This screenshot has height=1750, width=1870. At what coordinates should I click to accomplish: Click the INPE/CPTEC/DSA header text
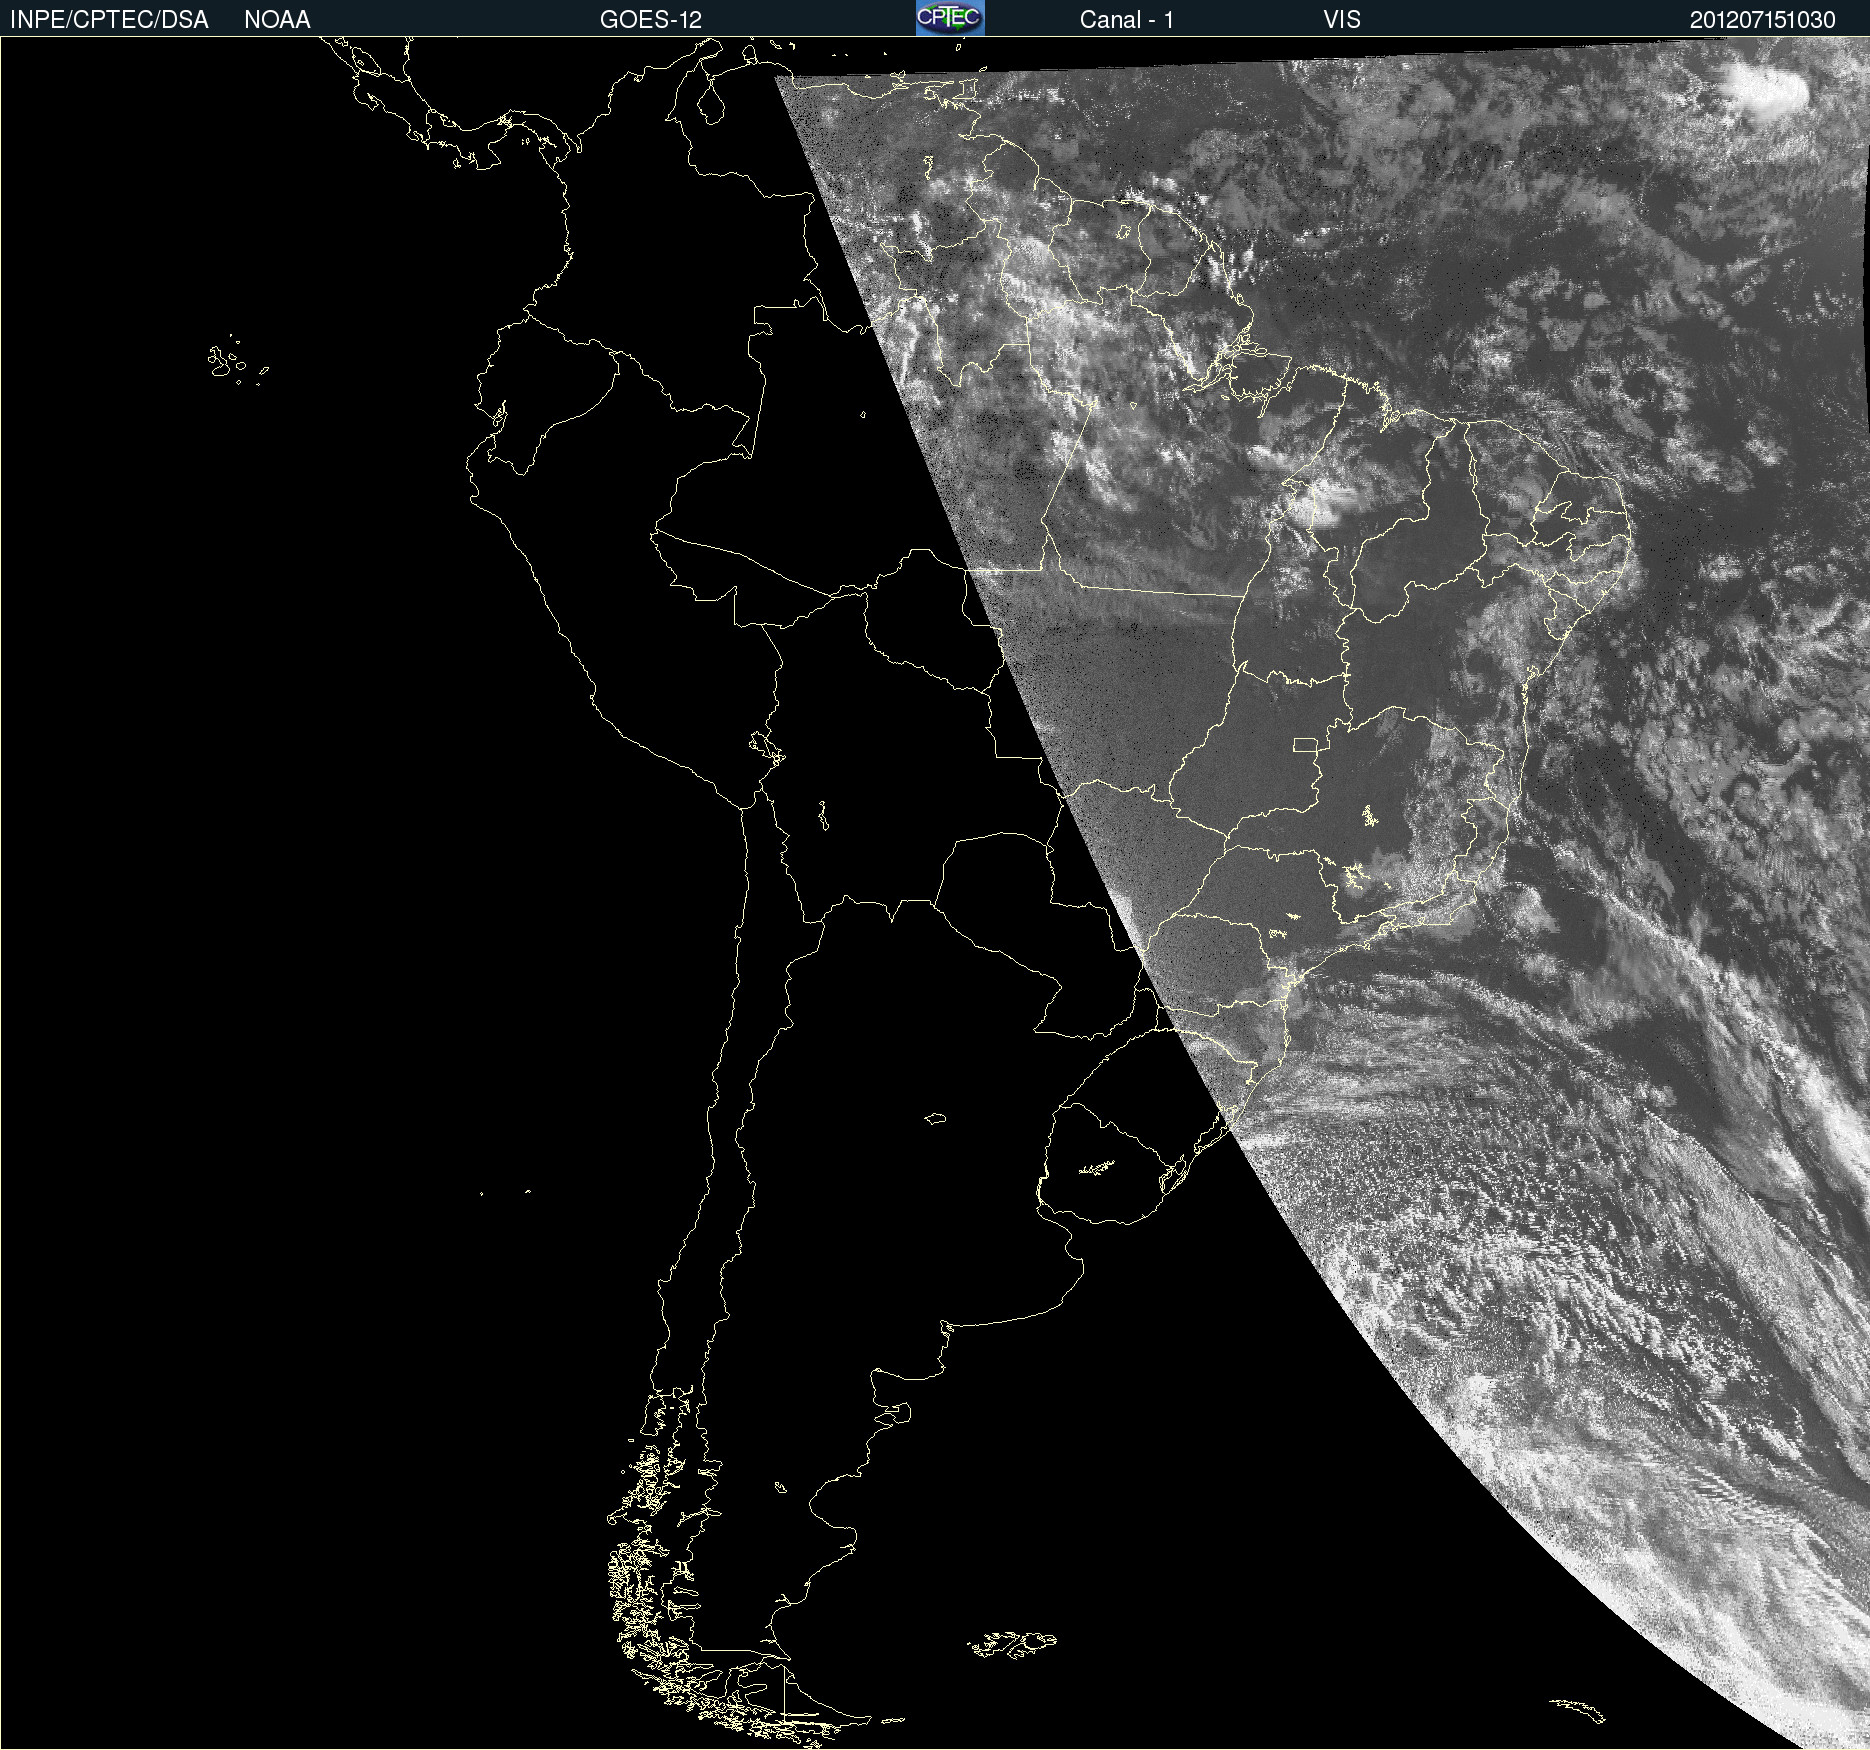point(109,20)
